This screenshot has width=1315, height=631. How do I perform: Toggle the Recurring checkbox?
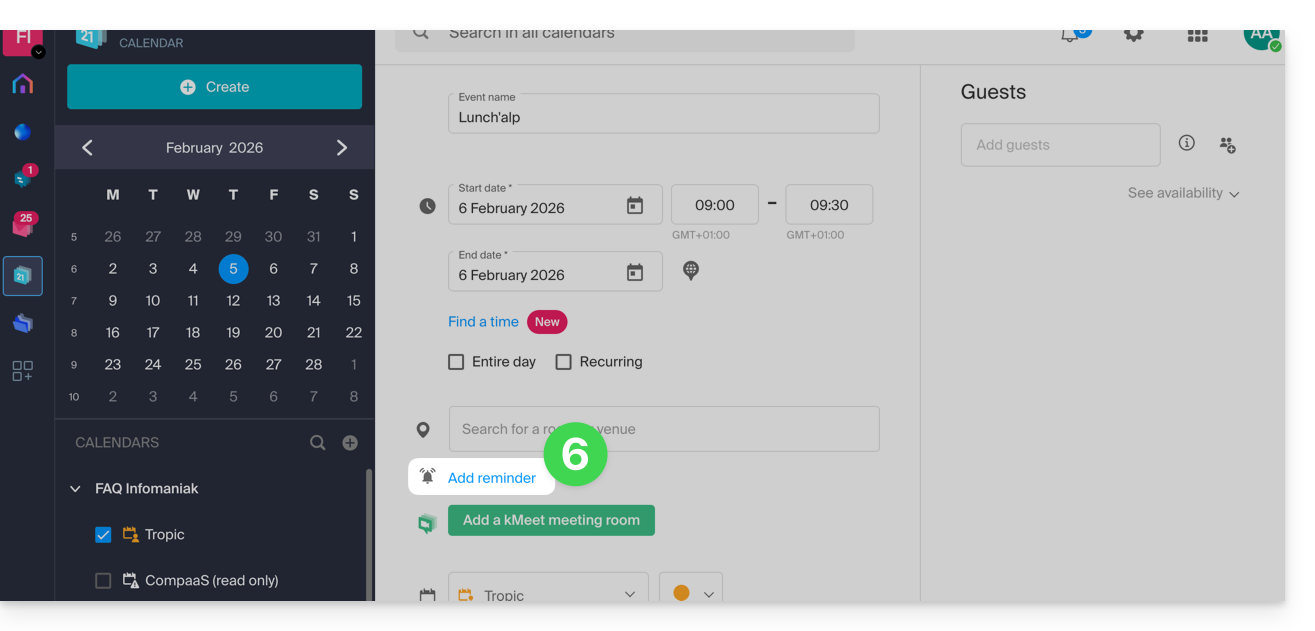[x=563, y=362]
